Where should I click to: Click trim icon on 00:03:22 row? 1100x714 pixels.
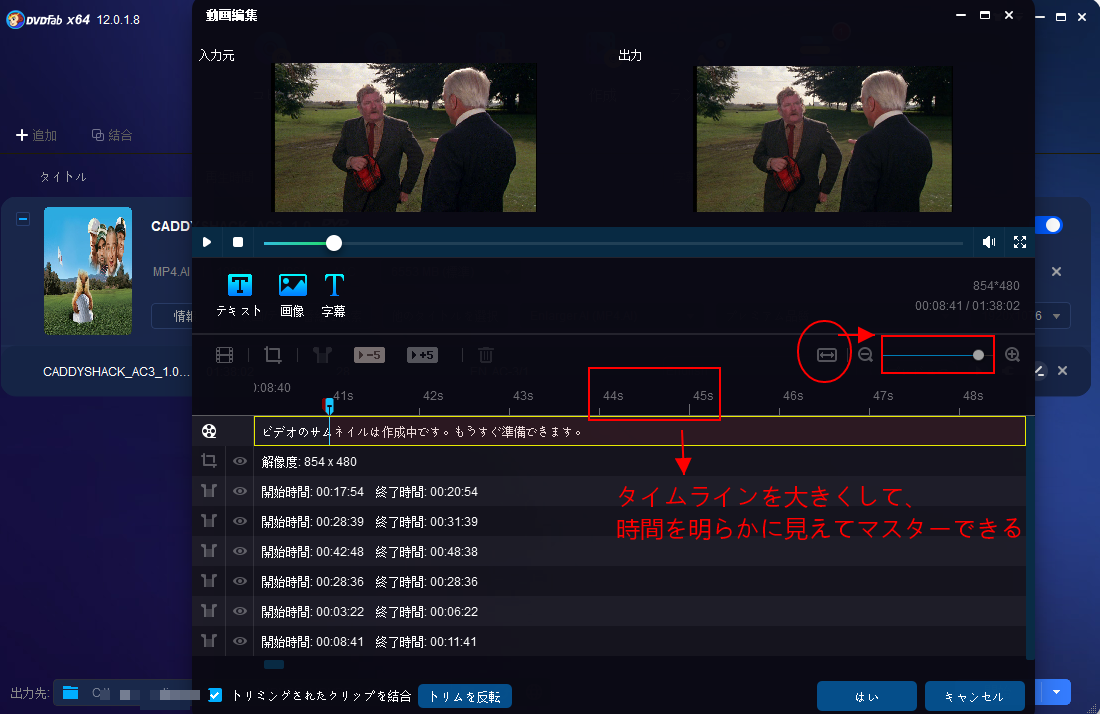click(209, 611)
